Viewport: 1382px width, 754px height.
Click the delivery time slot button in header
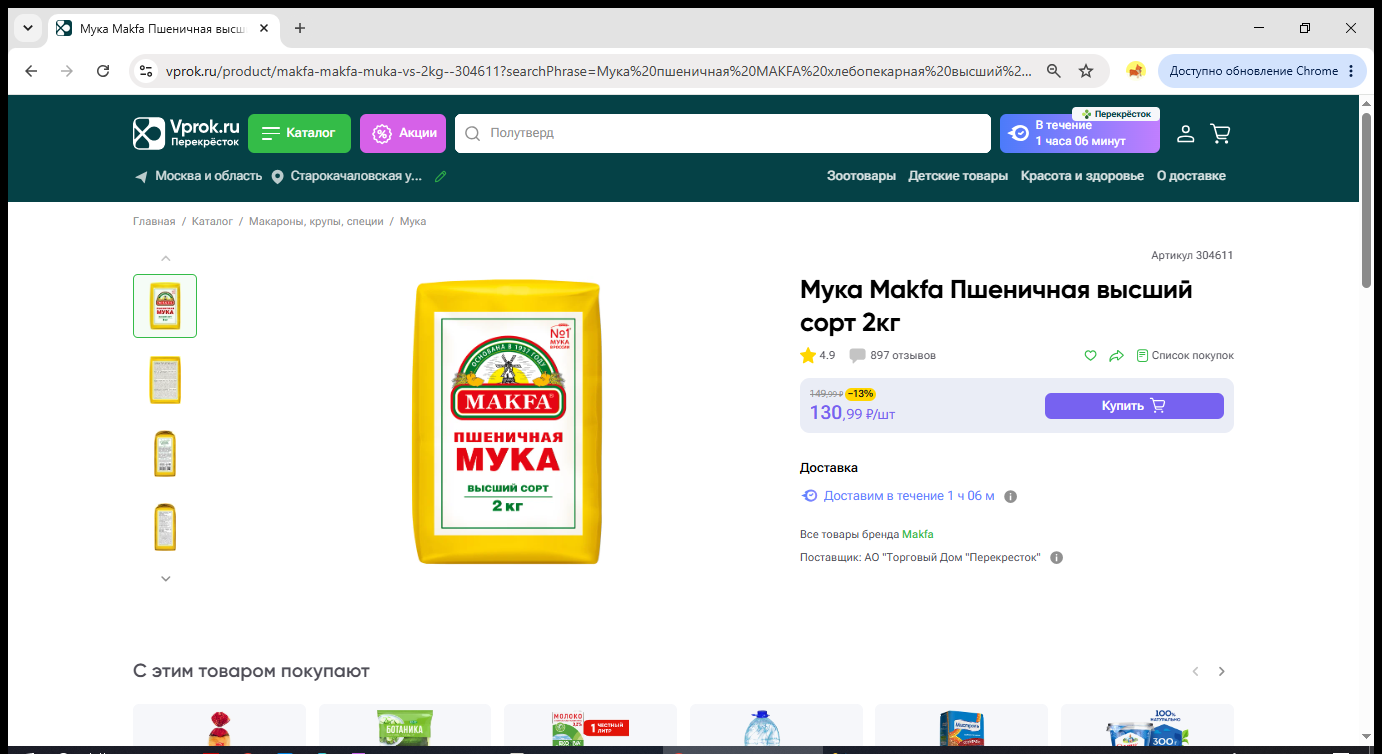click(x=1080, y=133)
